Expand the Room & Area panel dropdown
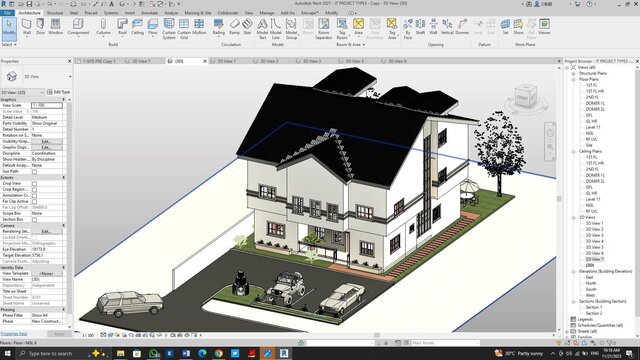Image resolution: width=640 pixels, height=360 pixels. coord(350,44)
